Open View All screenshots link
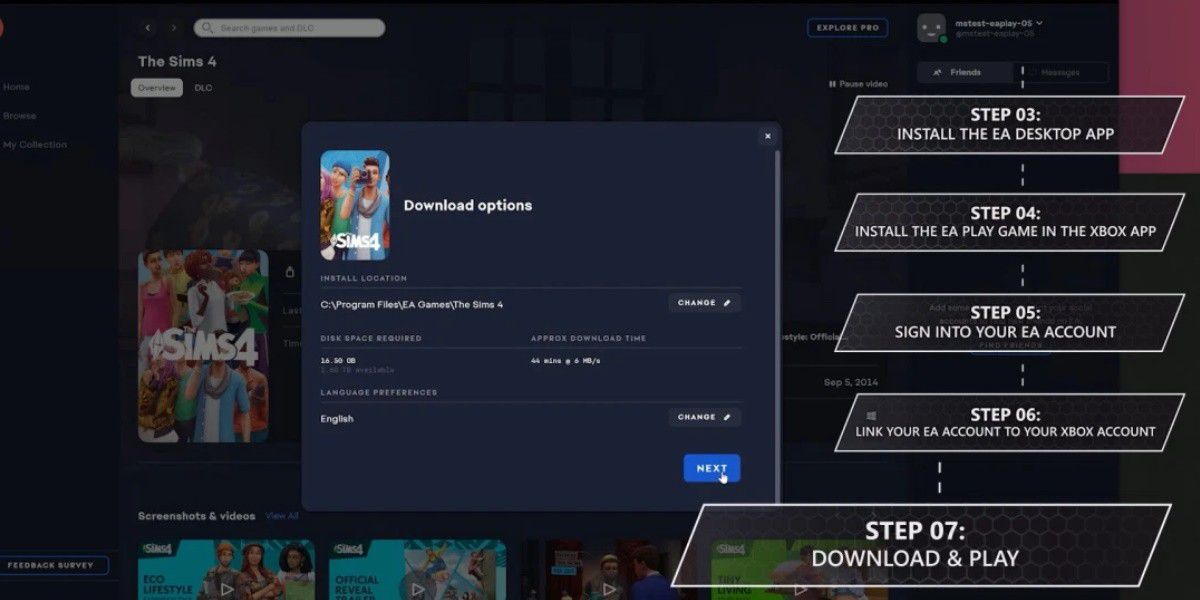This screenshot has height=600, width=1200. pos(282,516)
